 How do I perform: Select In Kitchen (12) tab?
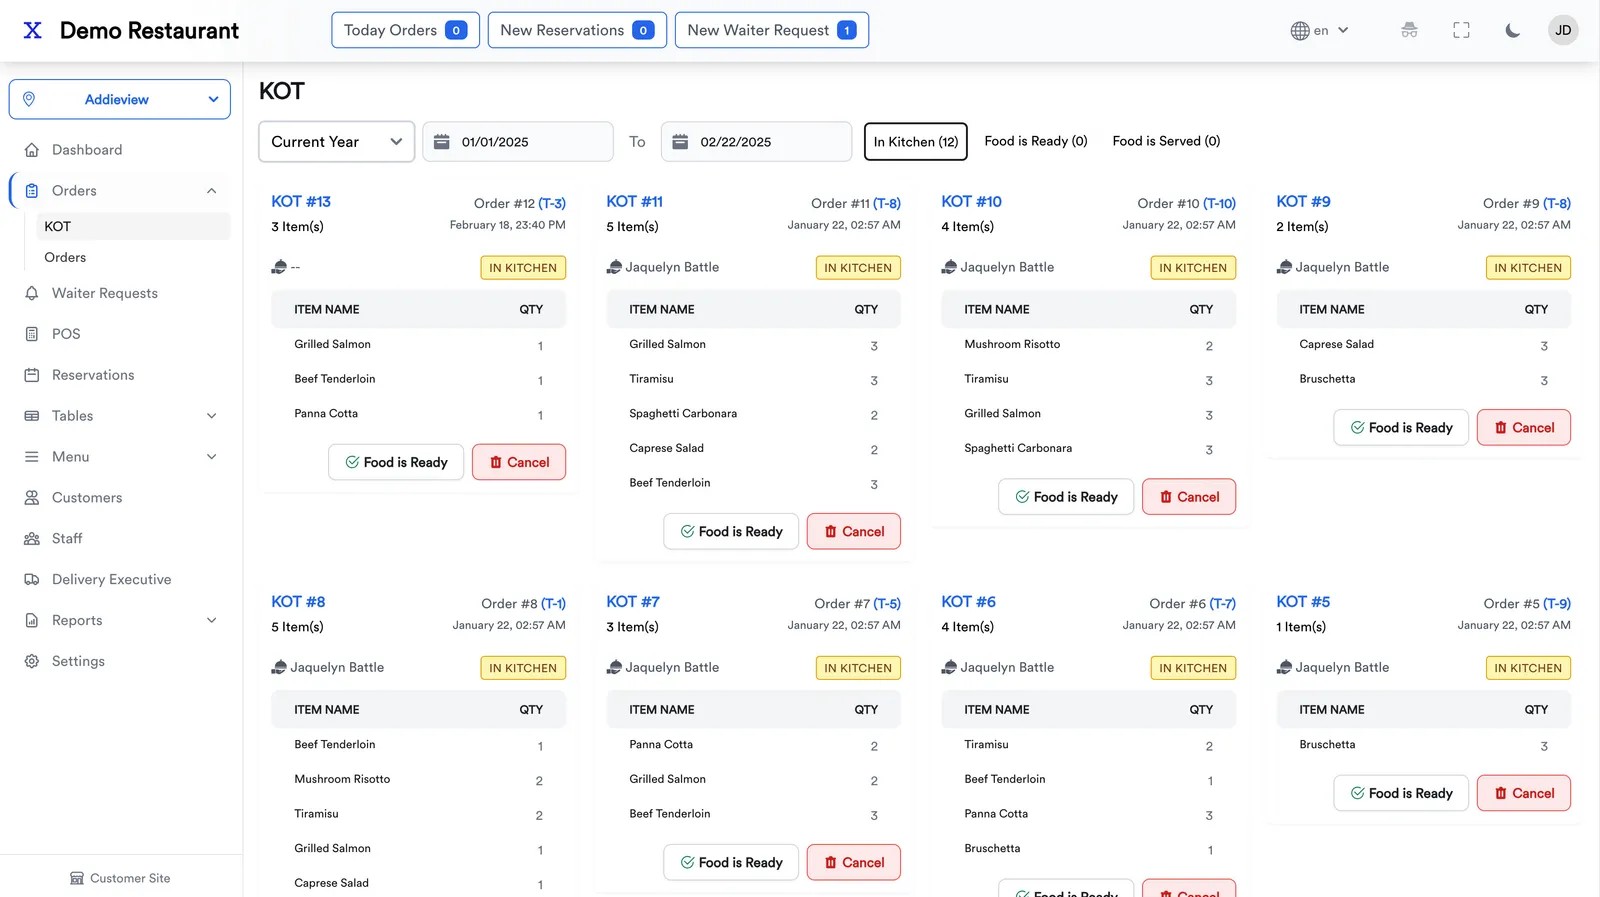pos(916,142)
